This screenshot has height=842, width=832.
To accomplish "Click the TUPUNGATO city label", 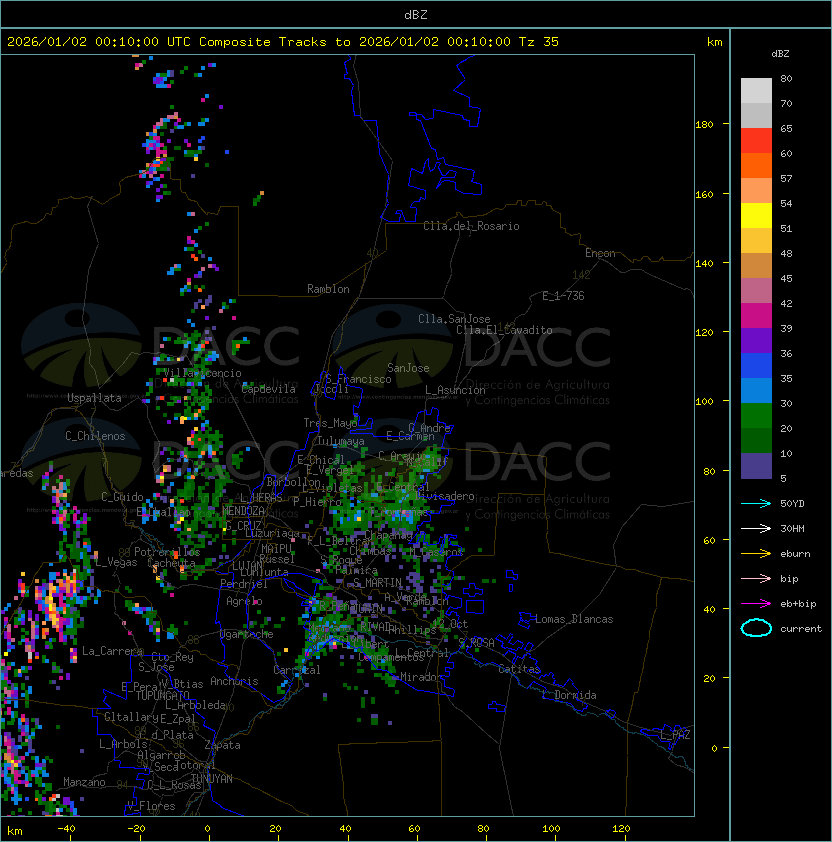I will click(x=162, y=695).
